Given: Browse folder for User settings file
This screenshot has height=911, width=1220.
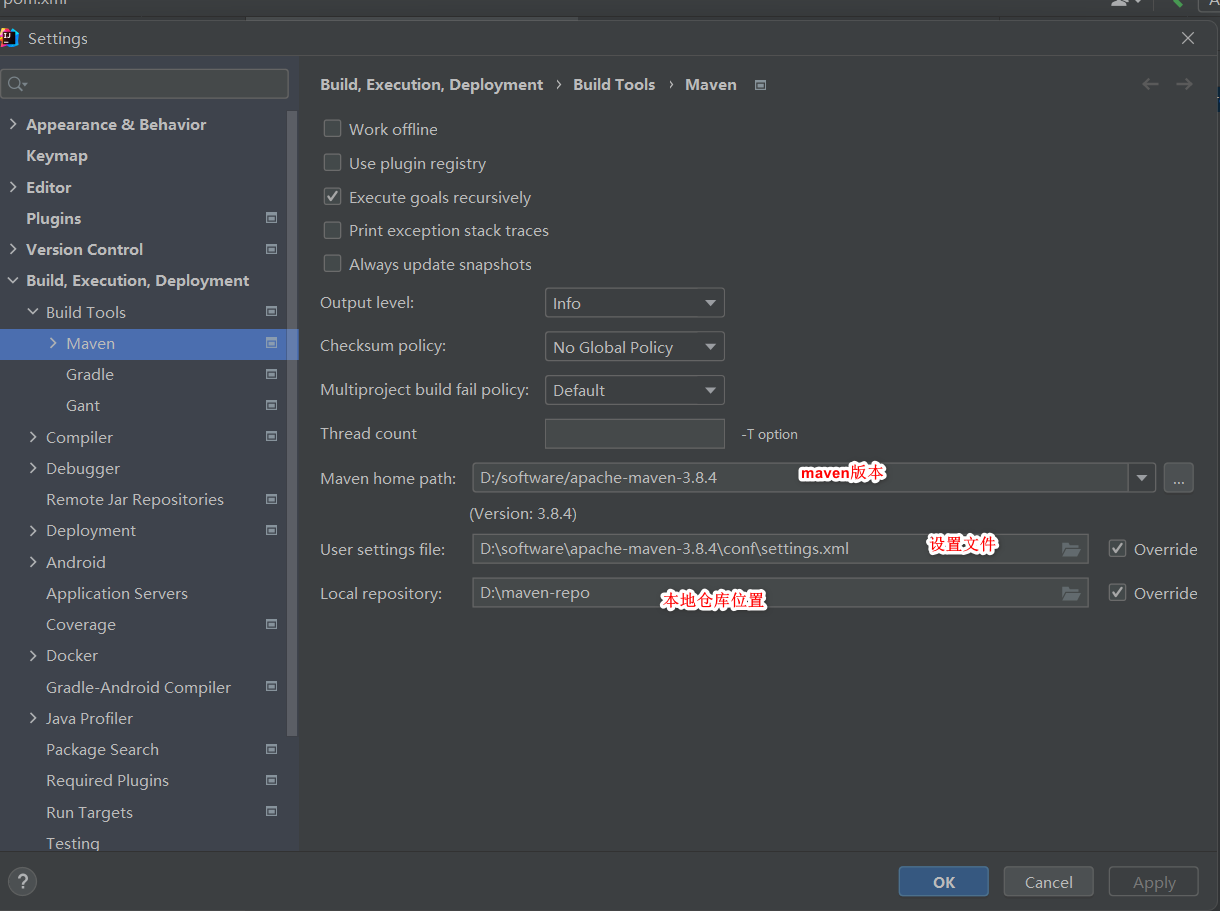Looking at the screenshot, I should click(x=1071, y=549).
